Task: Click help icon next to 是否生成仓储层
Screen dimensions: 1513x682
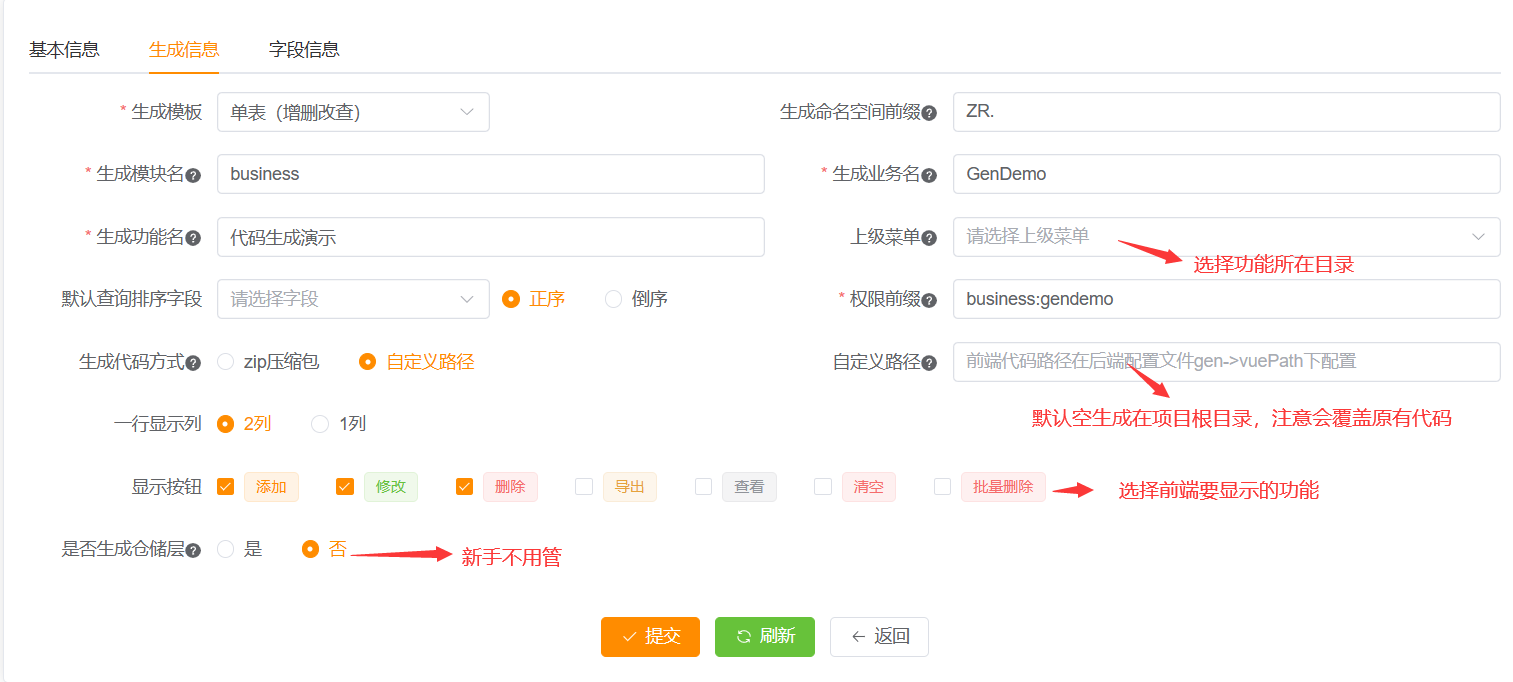Action: [193, 550]
